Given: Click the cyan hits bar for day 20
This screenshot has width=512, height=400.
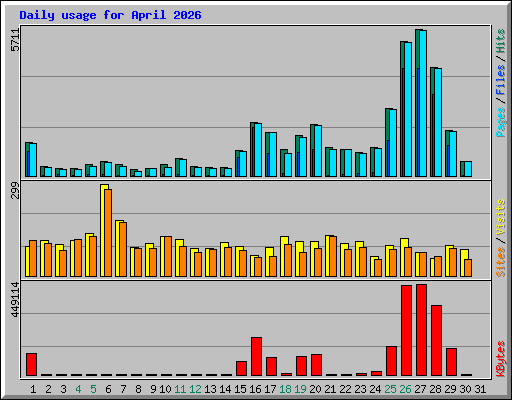Looking at the screenshot, I should tap(318, 151).
